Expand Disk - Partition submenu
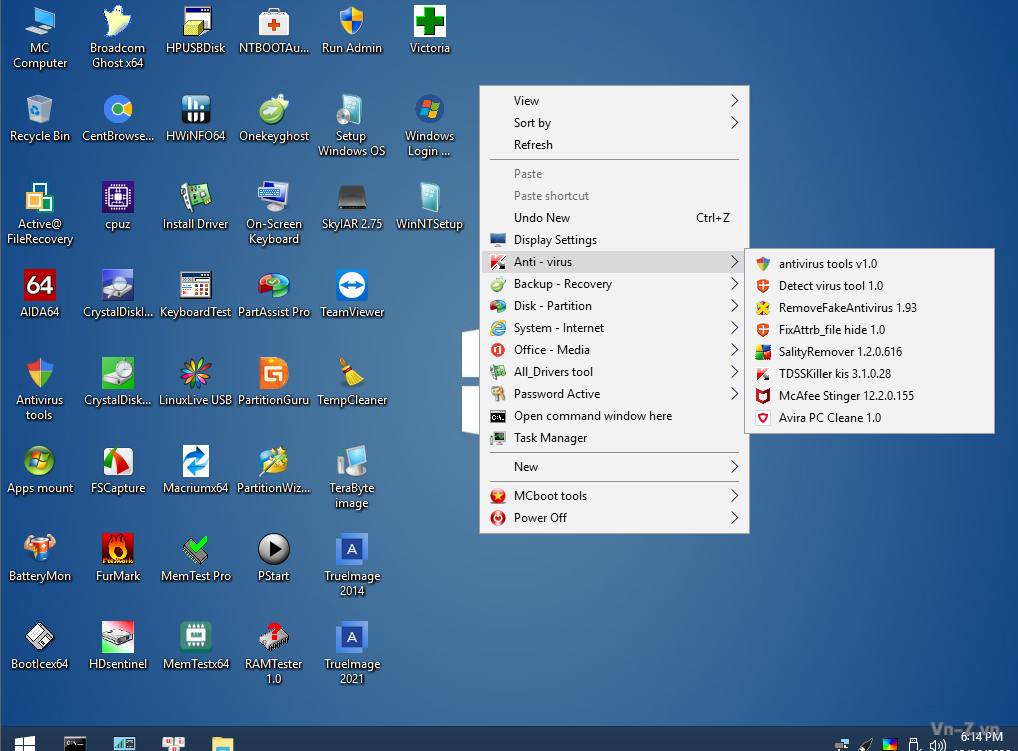The image size is (1018, 751). pyautogui.click(x=614, y=306)
